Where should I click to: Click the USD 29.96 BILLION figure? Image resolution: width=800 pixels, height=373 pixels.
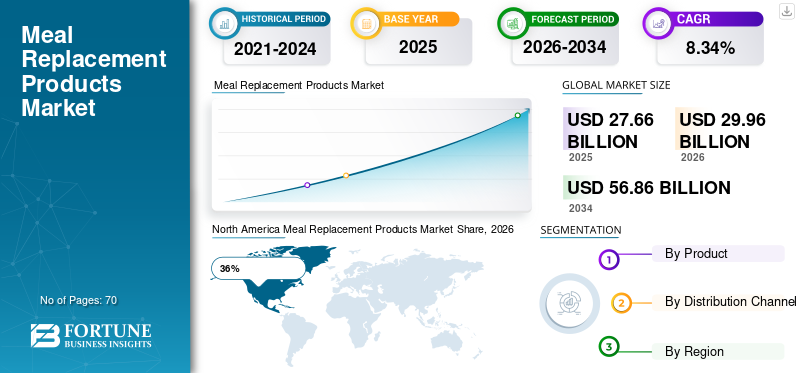click(722, 130)
